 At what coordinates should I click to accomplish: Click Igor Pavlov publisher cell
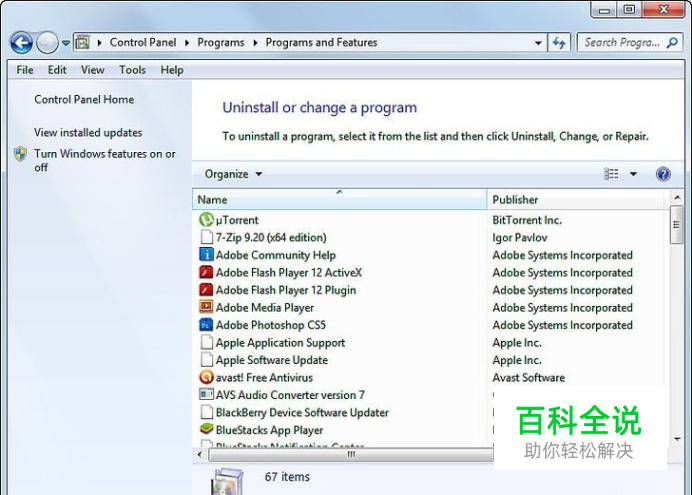[520, 237]
